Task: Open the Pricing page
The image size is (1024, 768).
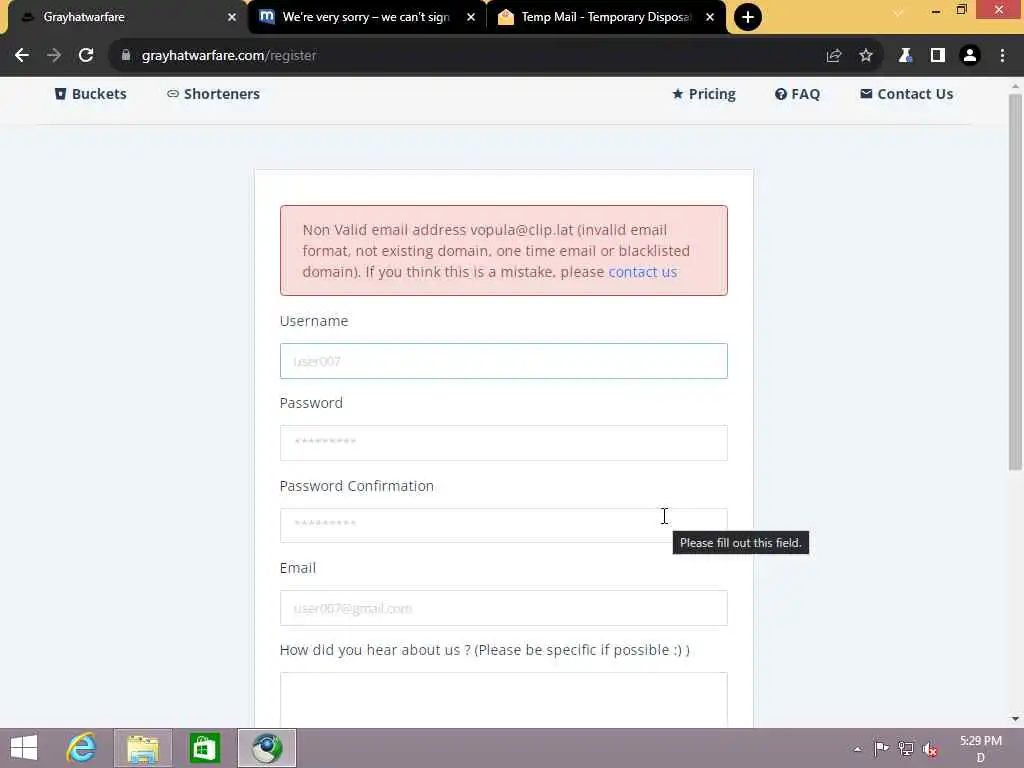Action: point(704,94)
